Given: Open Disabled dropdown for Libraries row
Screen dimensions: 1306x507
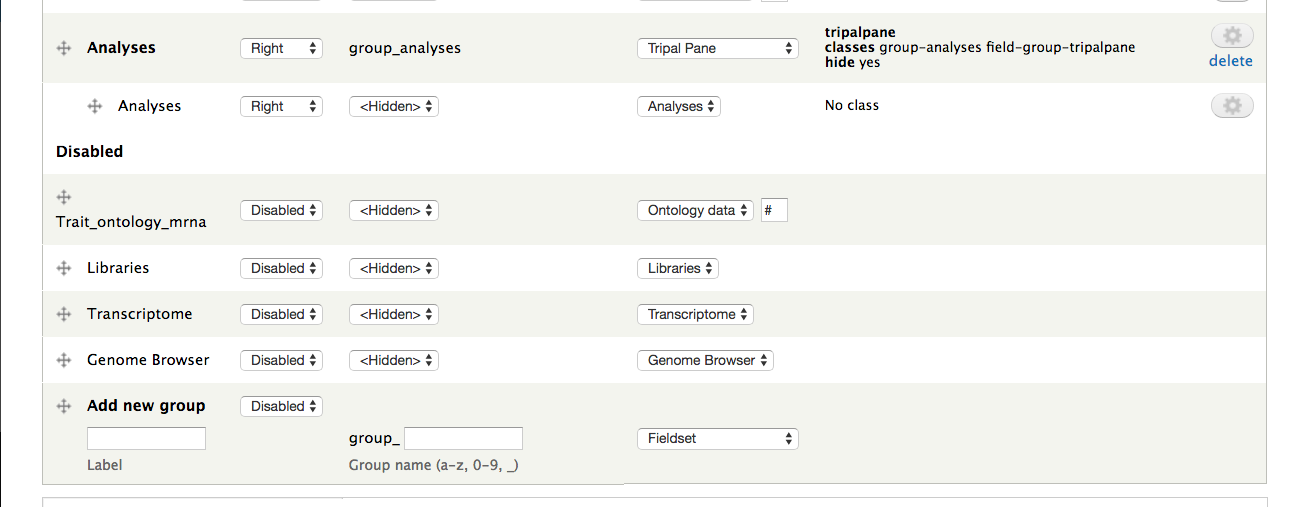Looking at the screenshot, I should coord(281,268).
